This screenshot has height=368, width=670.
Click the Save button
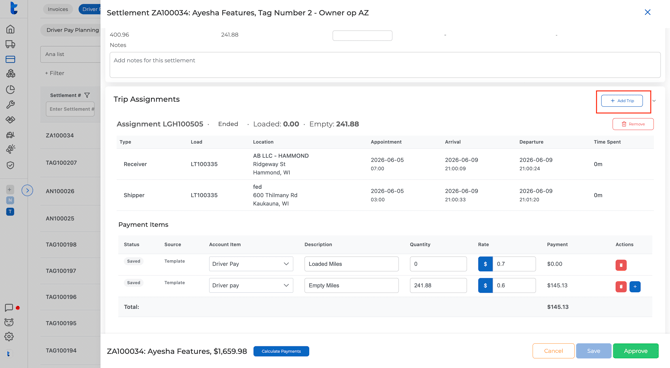click(594, 351)
